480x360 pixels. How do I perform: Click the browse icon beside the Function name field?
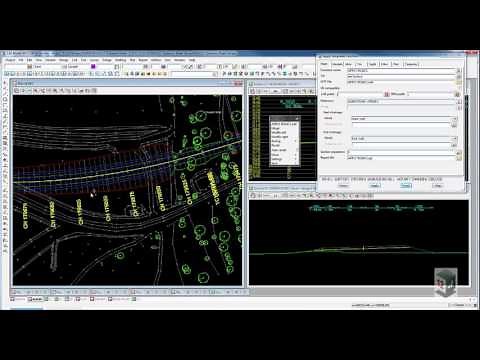click(x=459, y=70)
